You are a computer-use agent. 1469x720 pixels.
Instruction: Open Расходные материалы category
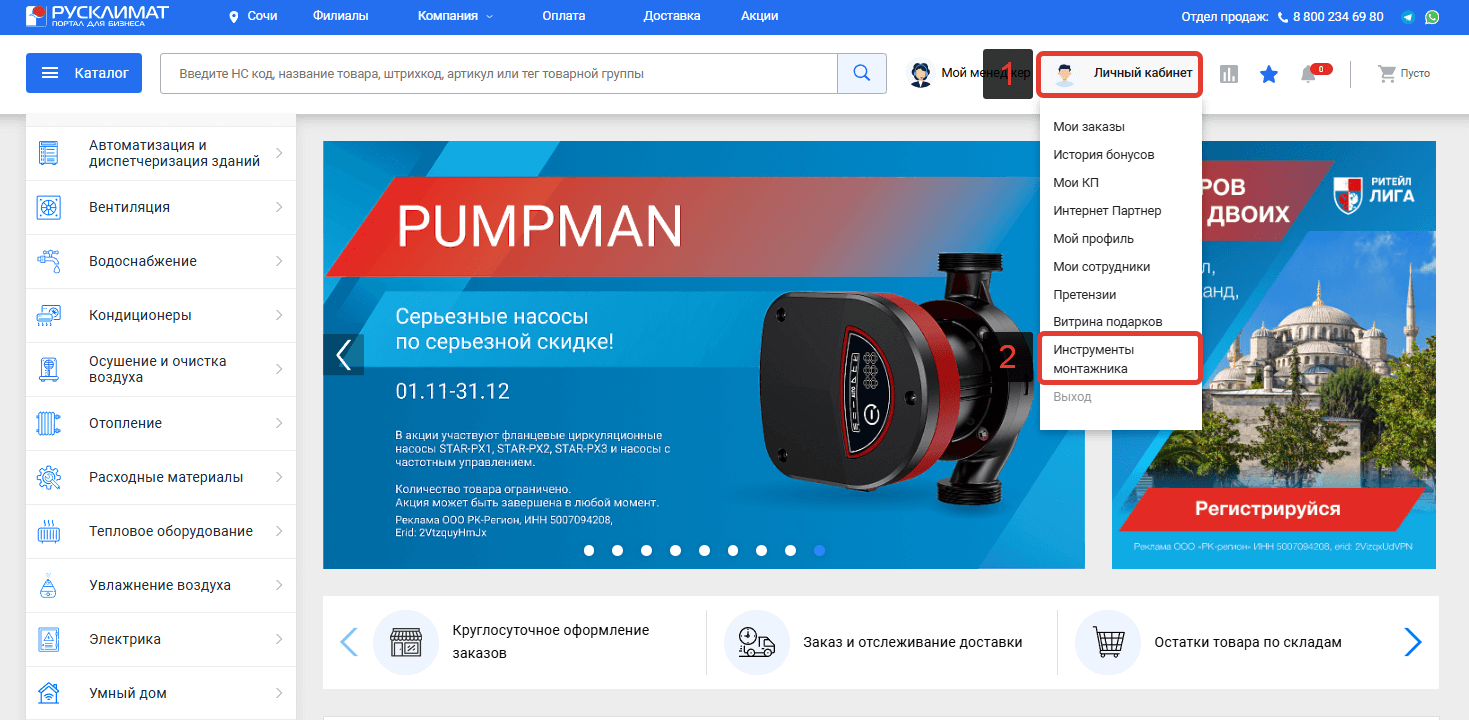pos(161,477)
